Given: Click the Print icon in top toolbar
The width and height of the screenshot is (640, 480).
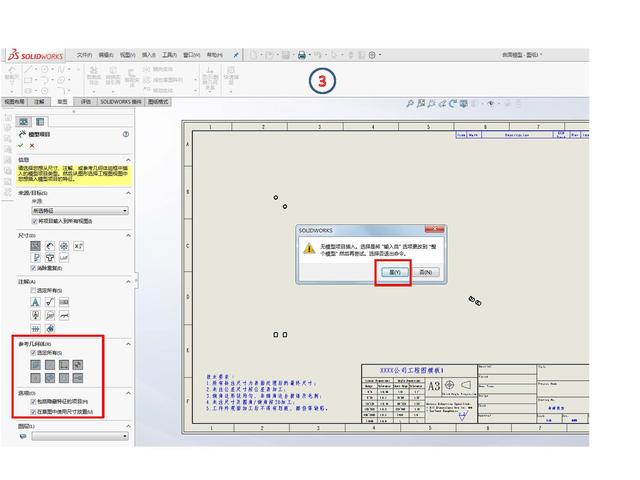Looking at the screenshot, I should click(302, 55).
